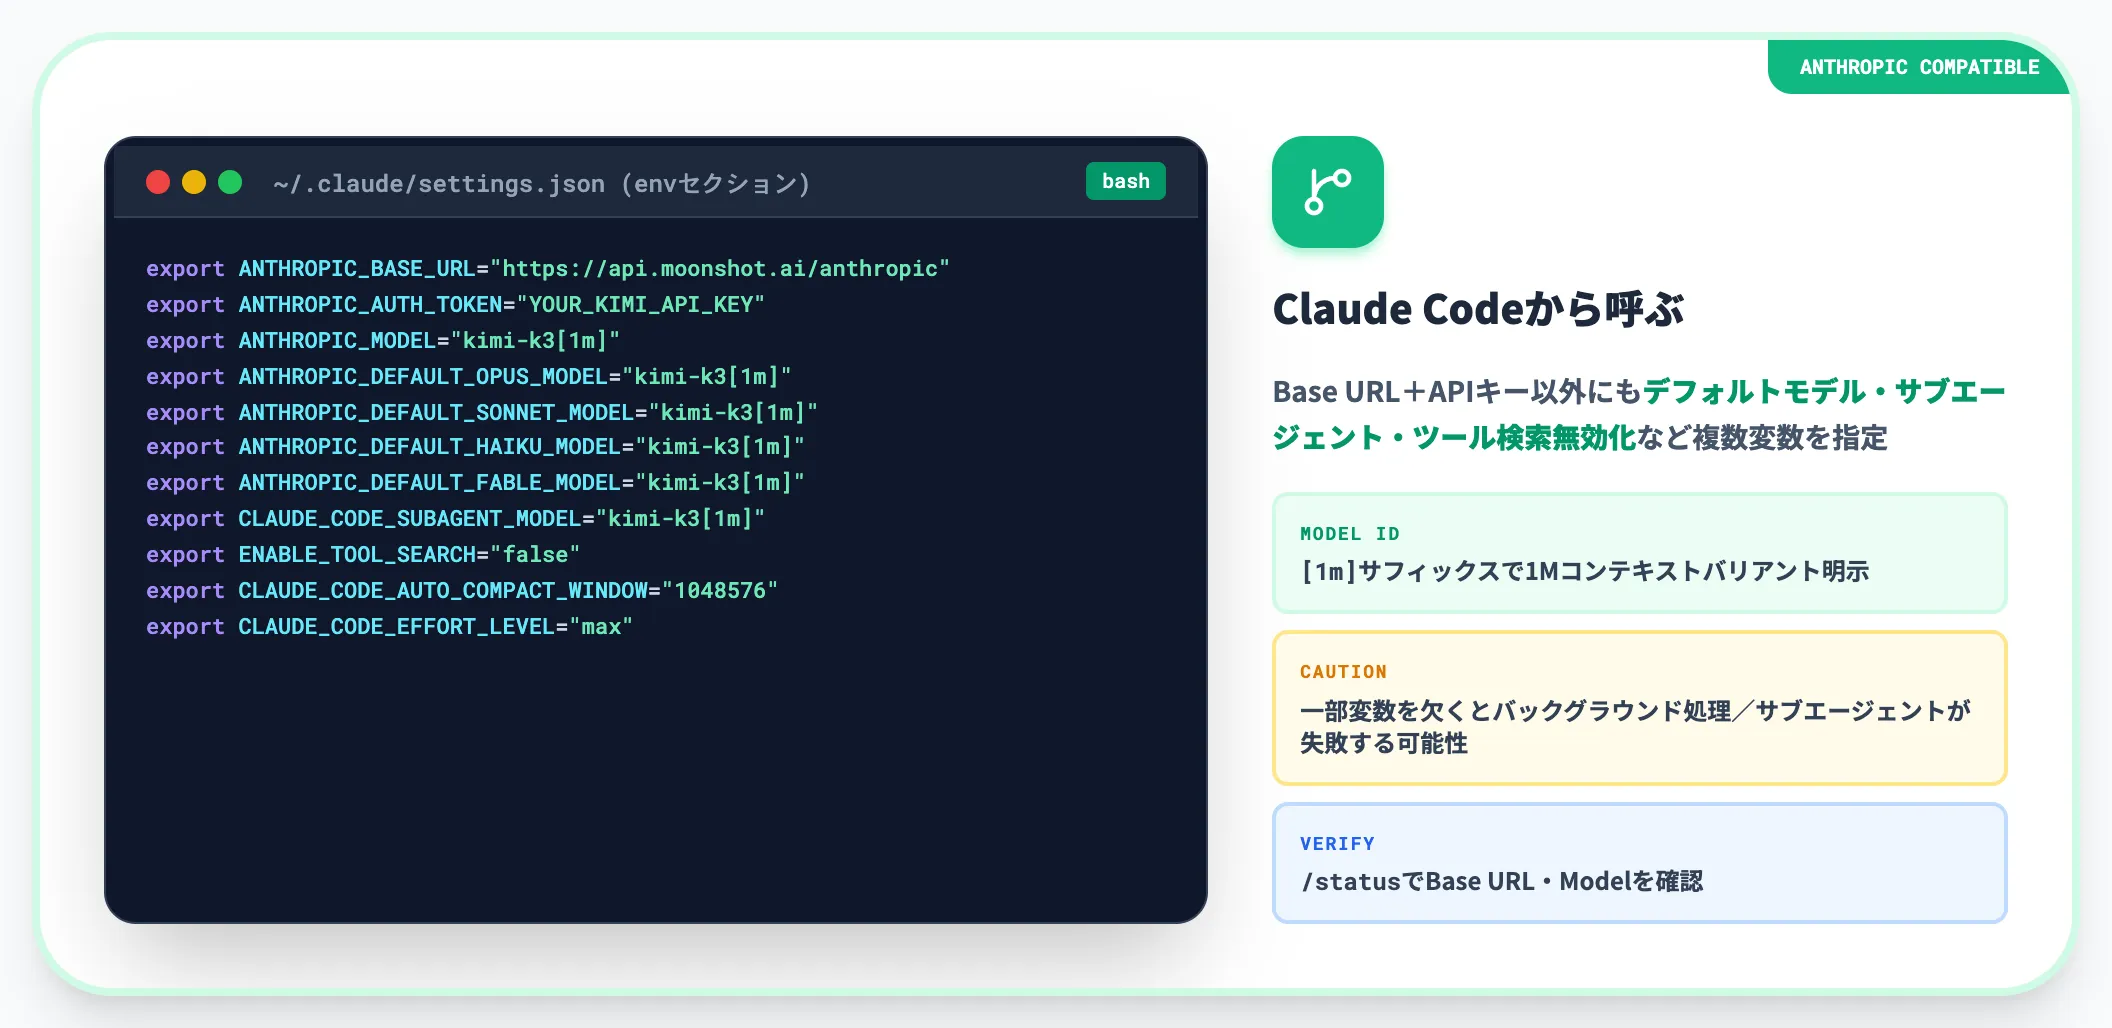Select the ANTHROPIC_DEFAULT_OPUS_MODEL line

click(468, 376)
